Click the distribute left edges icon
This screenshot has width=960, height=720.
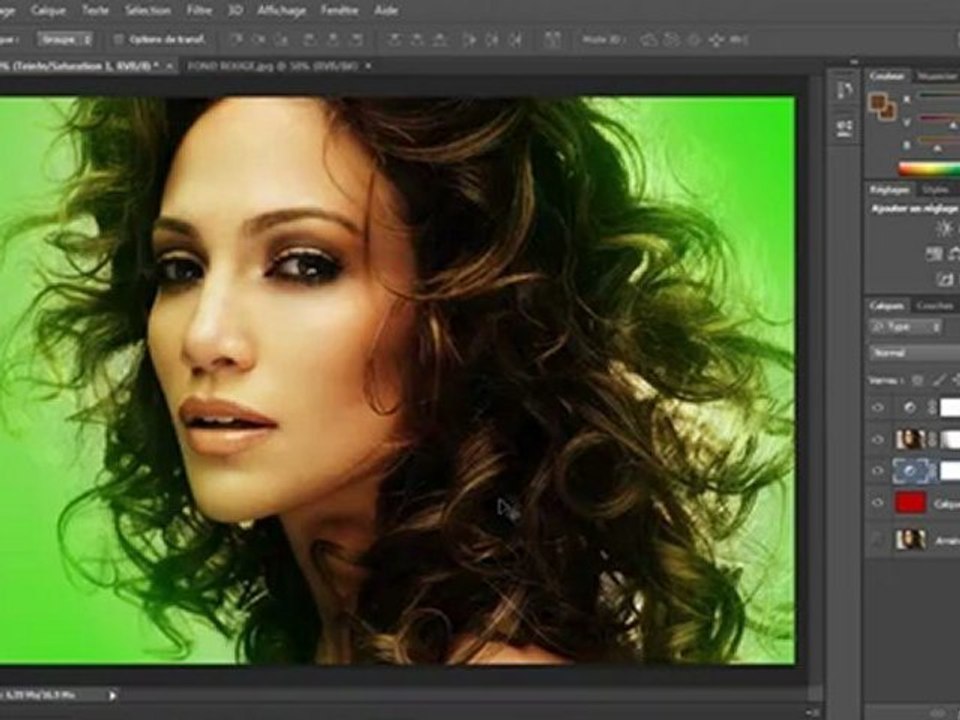[x=469, y=40]
